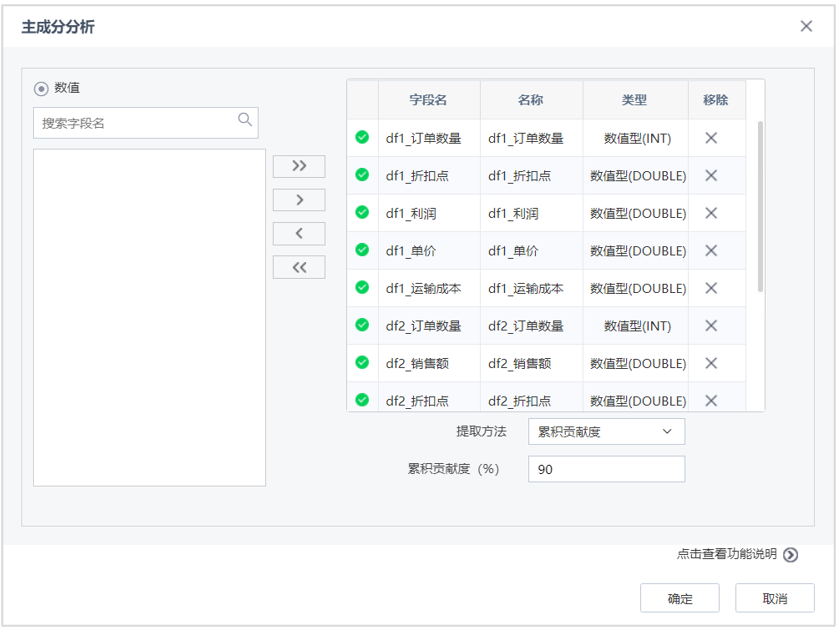Open the 提取方法 dropdown
Image resolution: width=839 pixels, height=629 pixels.
(x=605, y=431)
